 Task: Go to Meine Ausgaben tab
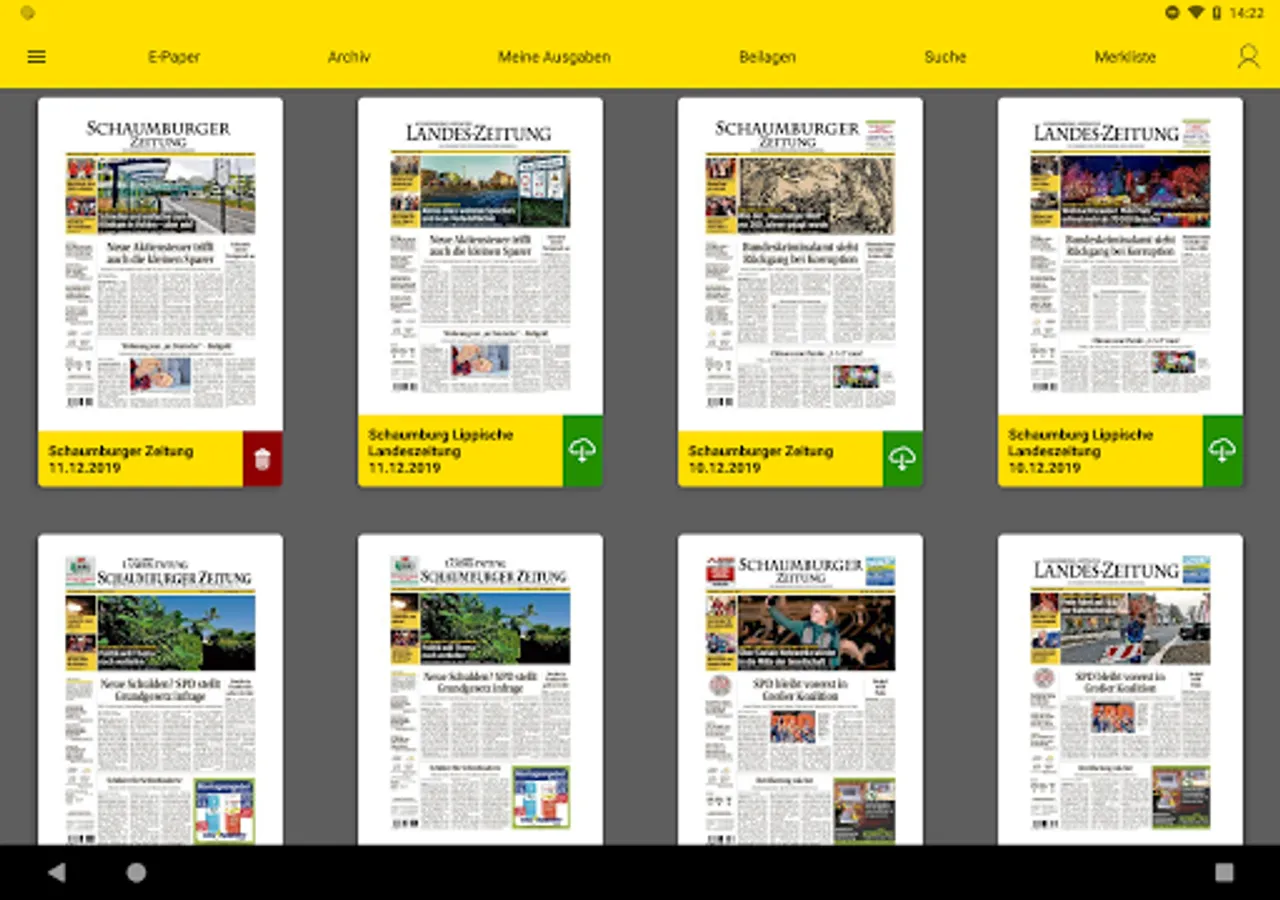(x=554, y=57)
